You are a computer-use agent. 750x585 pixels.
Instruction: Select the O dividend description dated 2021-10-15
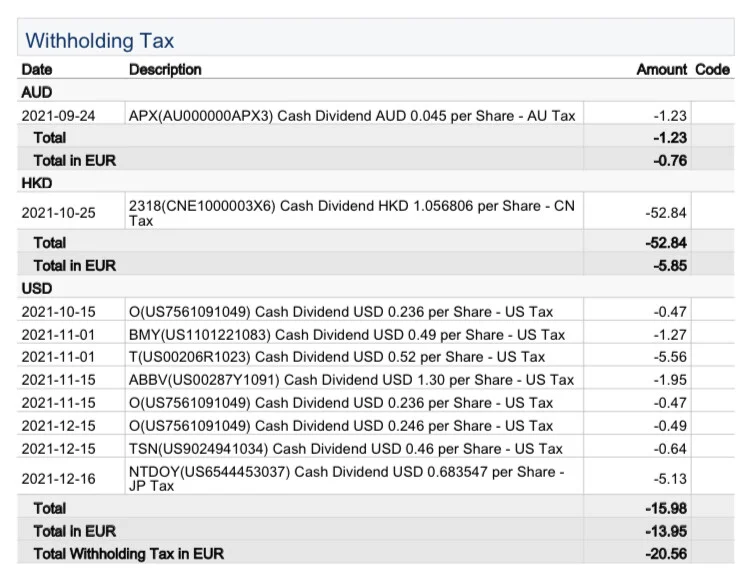pos(341,312)
